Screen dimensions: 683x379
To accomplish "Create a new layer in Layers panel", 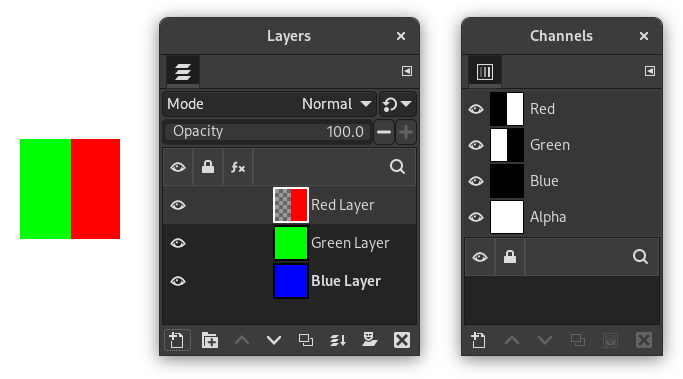I will pos(177,340).
